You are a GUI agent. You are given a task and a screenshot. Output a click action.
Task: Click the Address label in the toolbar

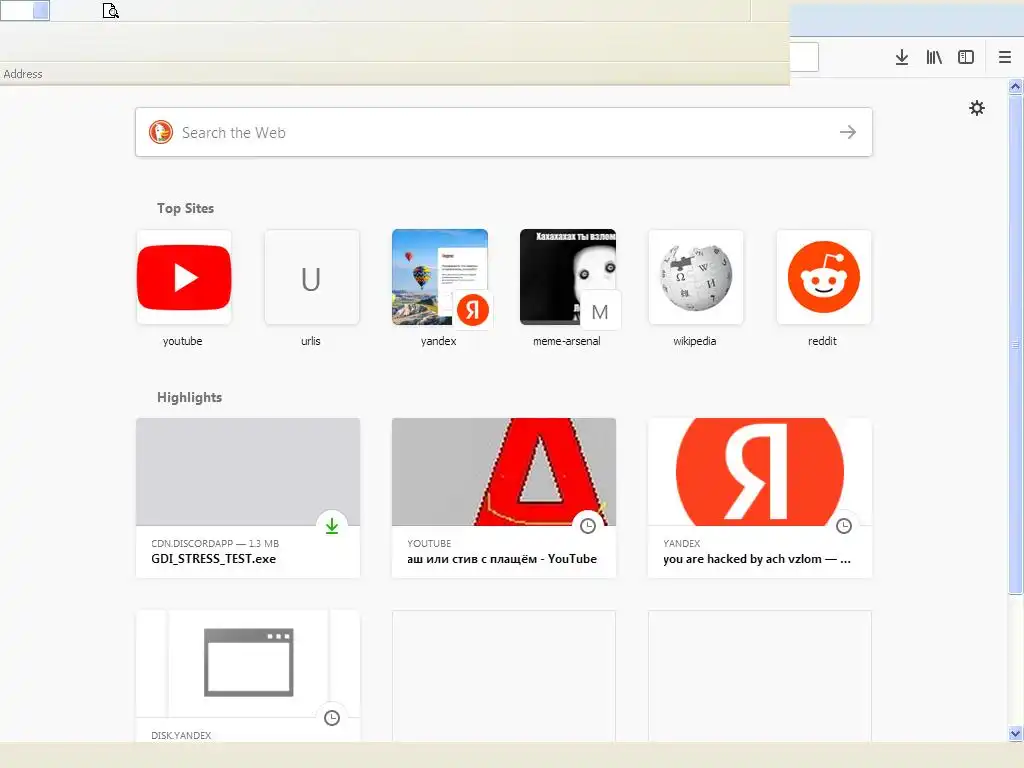23,74
